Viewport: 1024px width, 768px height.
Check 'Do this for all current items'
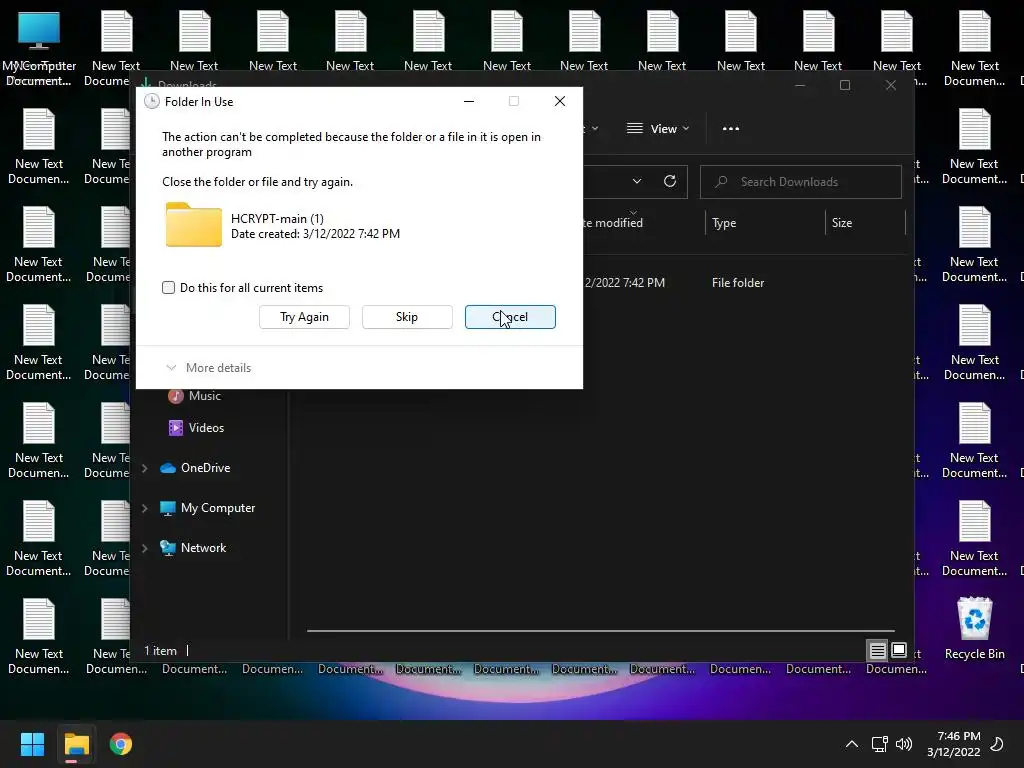coord(168,287)
